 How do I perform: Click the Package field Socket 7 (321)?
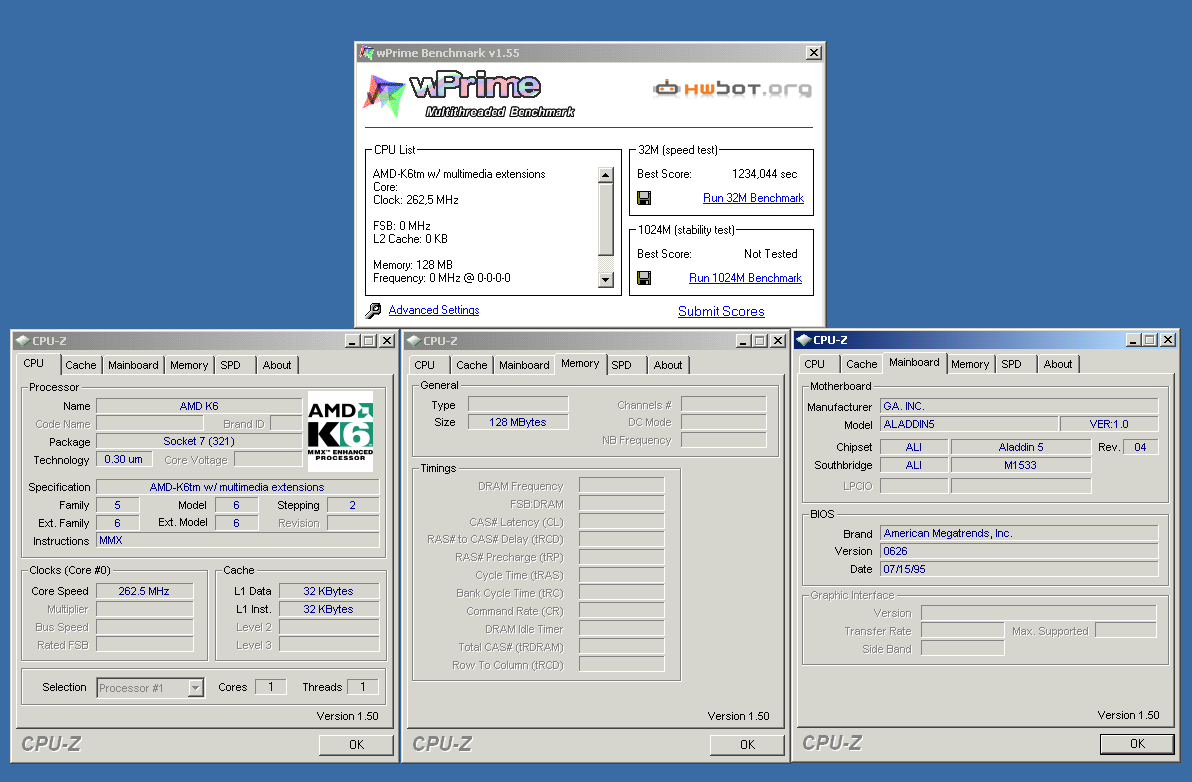(x=199, y=441)
